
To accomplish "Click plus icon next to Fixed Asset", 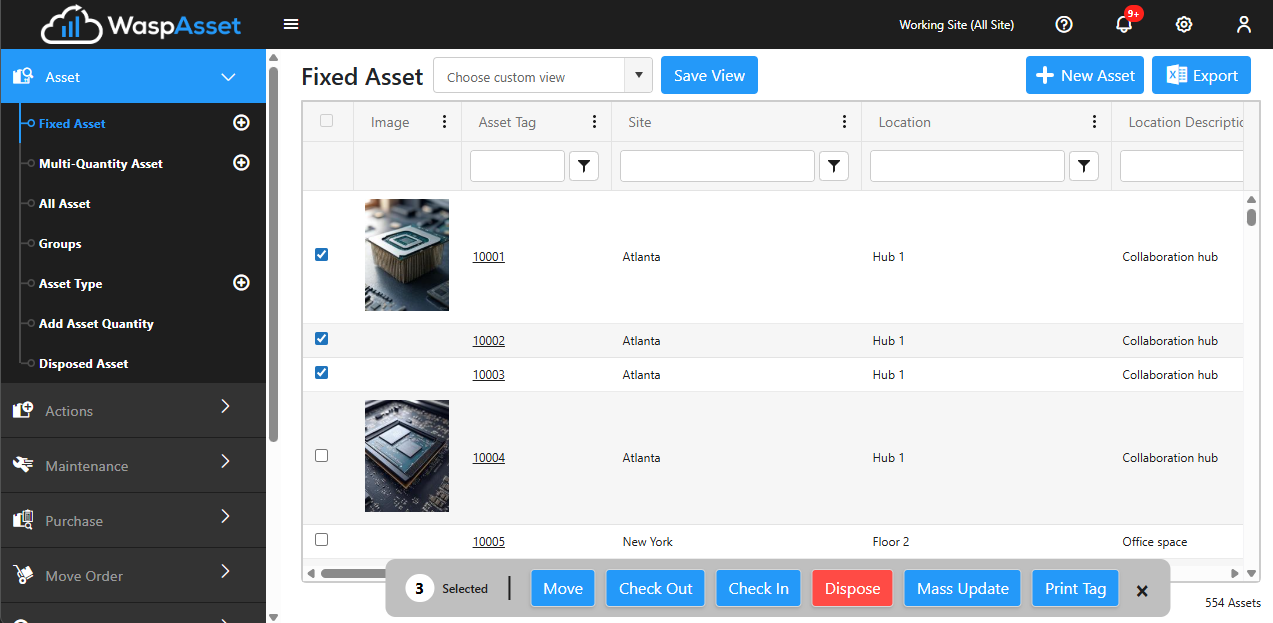I will click(x=241, y=123).
